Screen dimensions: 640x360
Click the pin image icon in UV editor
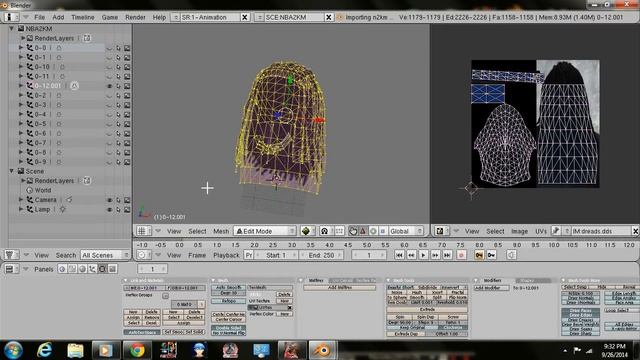click(x=555, y=231)
